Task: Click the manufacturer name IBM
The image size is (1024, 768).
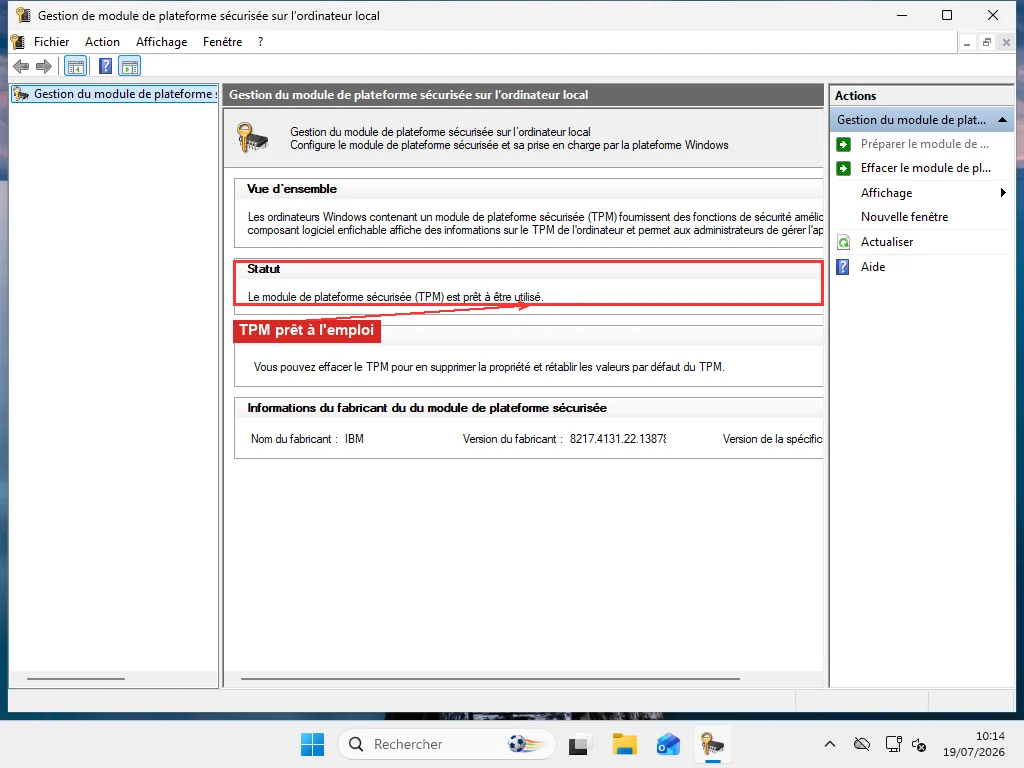Action: coord(354,439)
